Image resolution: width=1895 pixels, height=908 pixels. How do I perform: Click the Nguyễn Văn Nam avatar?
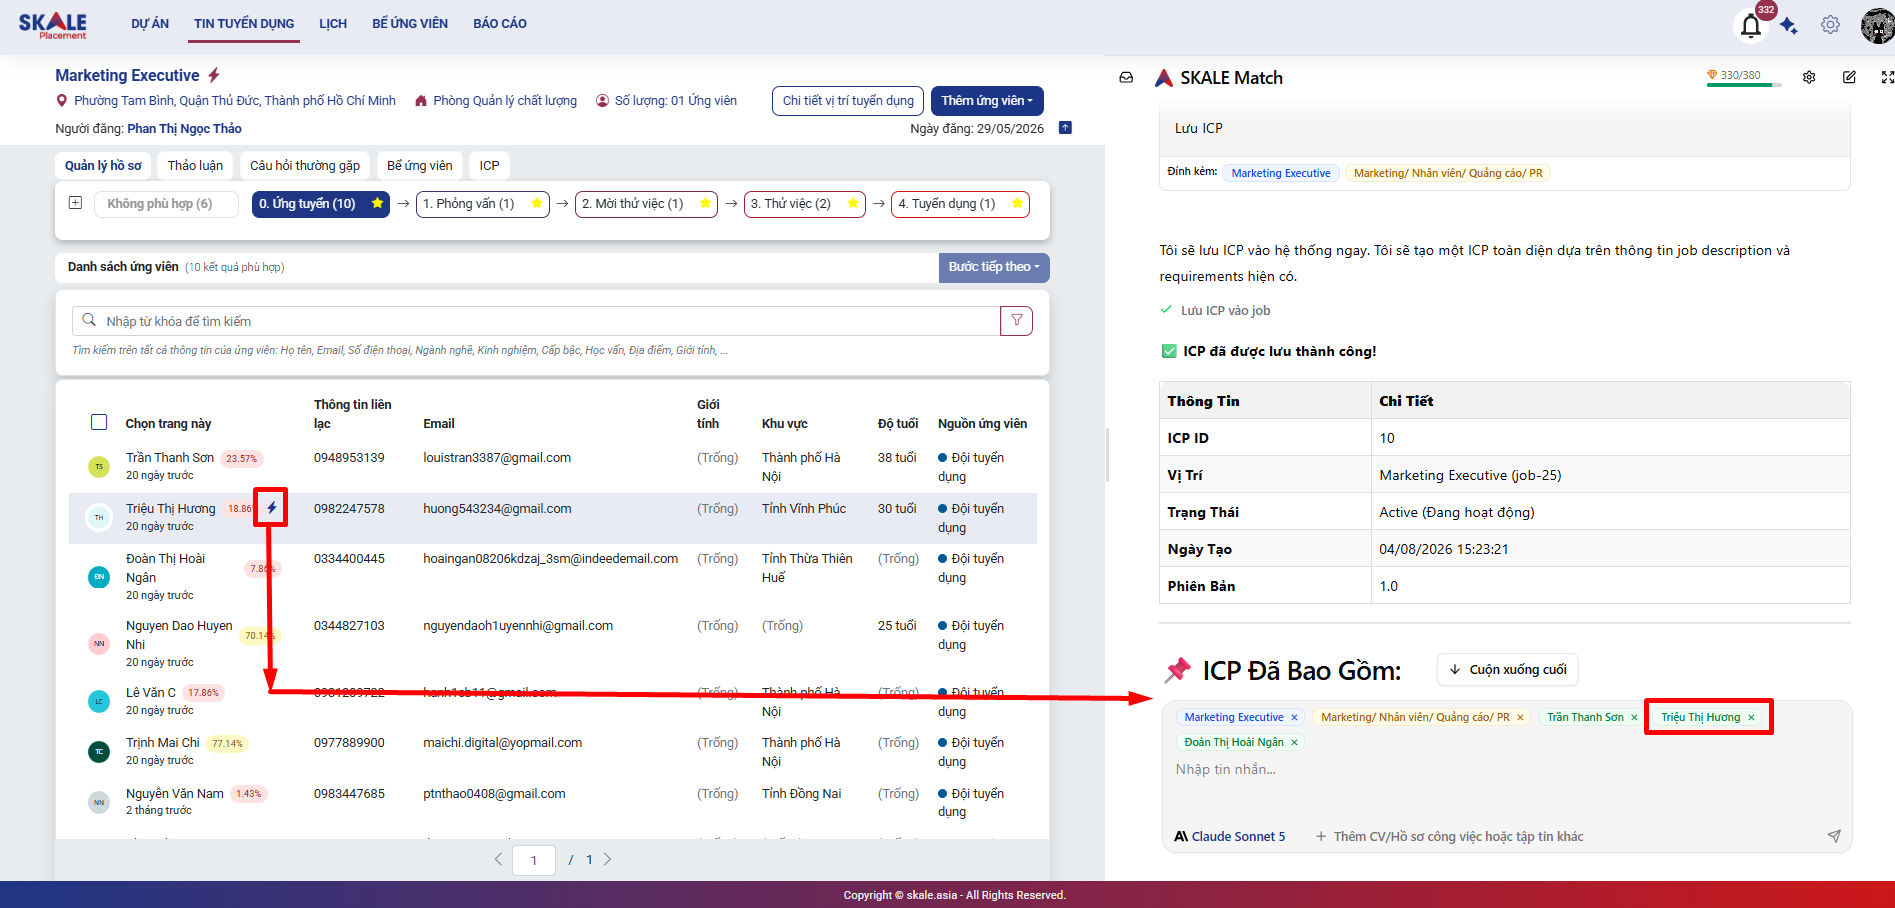pyautogui.click(x=99, y=802)
